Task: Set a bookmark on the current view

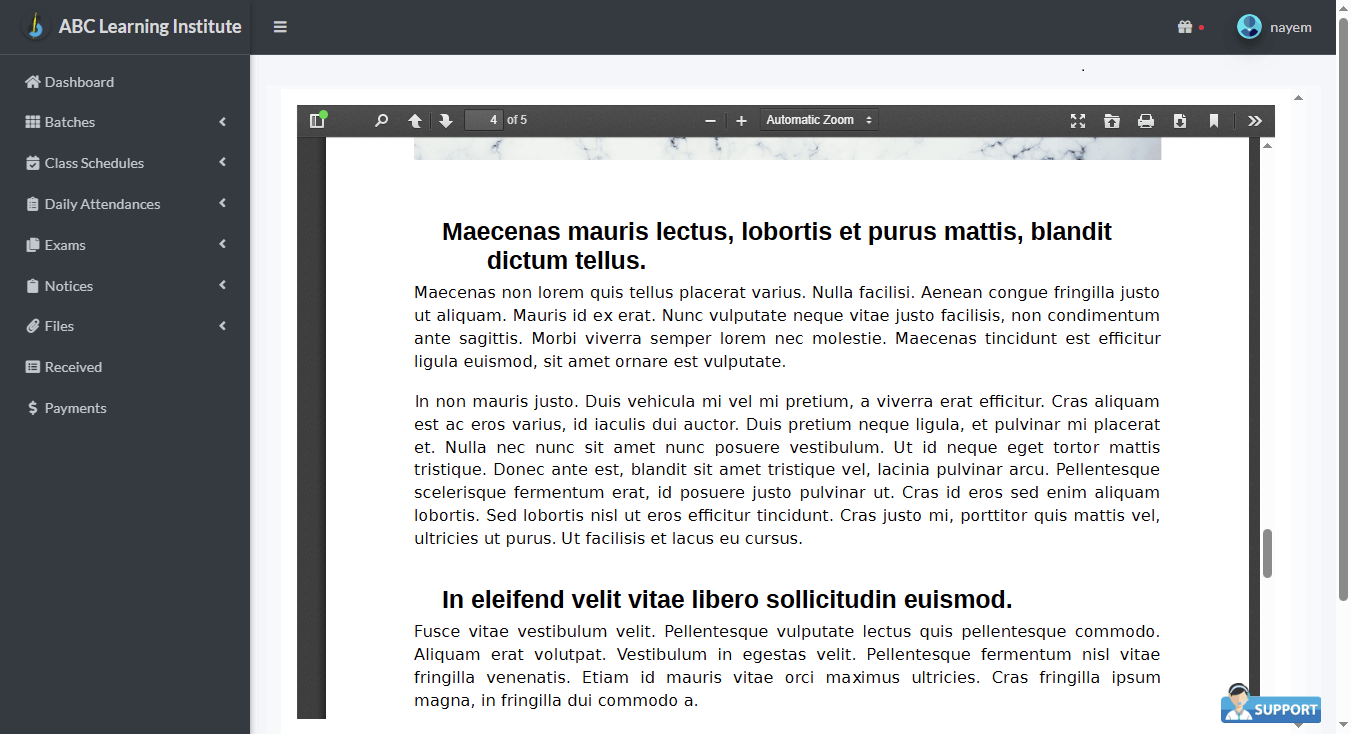Action: (x=1214, y=120)
